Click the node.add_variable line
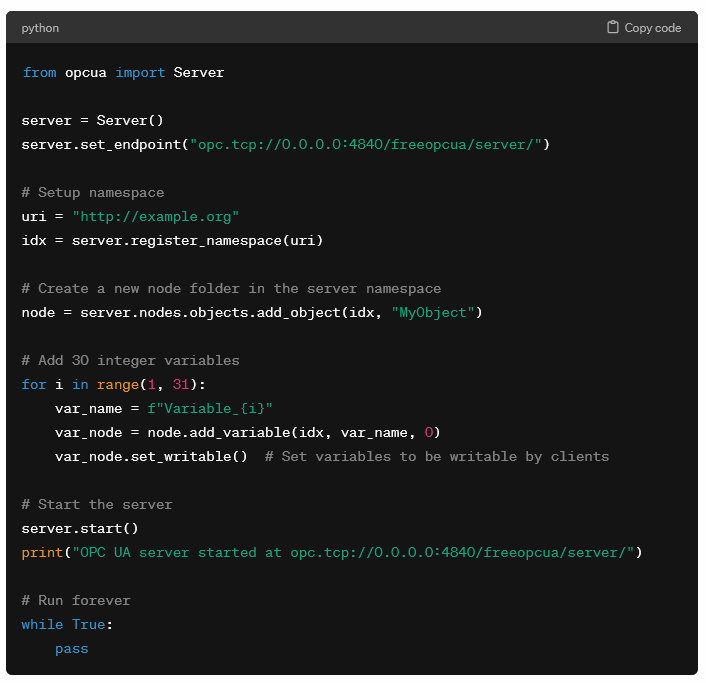The width and height of the screenshot is (706, 683). click(248, 433)
